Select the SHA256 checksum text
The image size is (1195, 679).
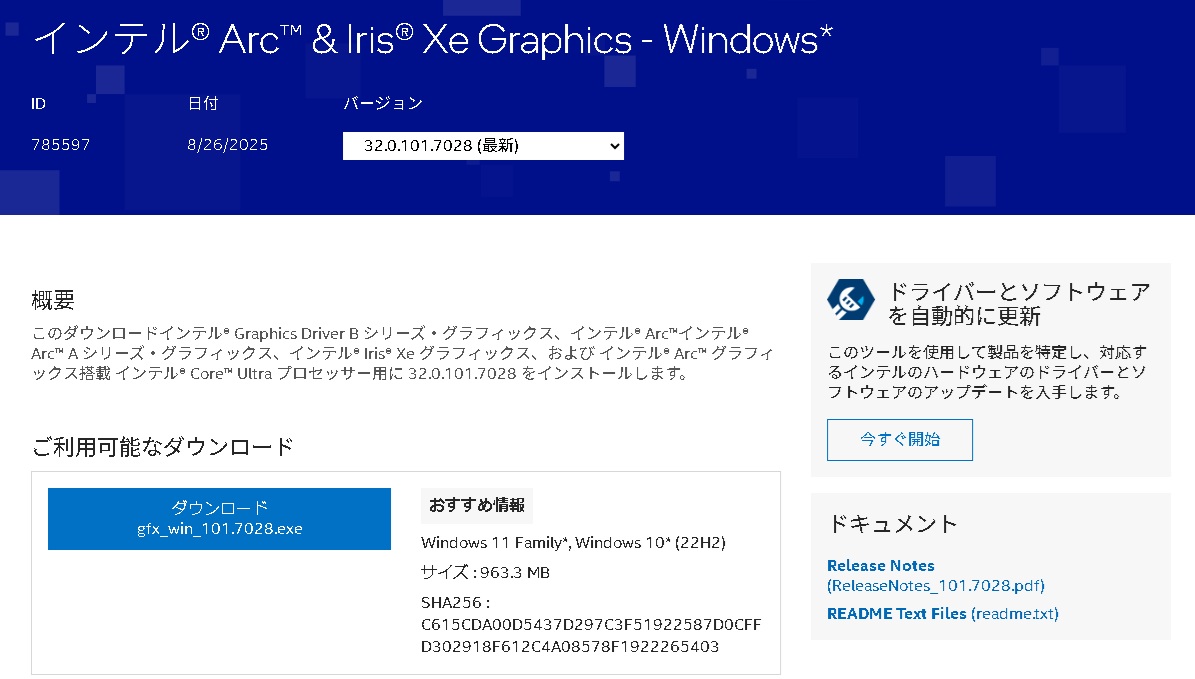593,634
